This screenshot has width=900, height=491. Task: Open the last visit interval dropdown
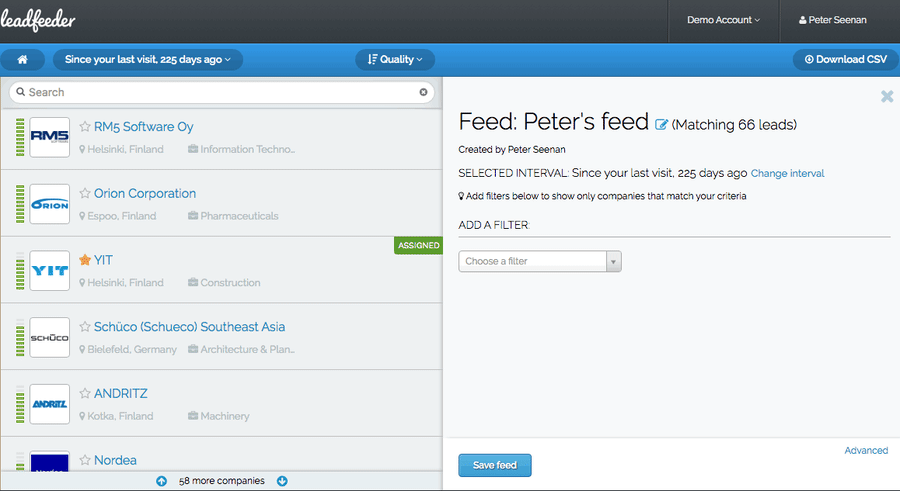(148, 60)
